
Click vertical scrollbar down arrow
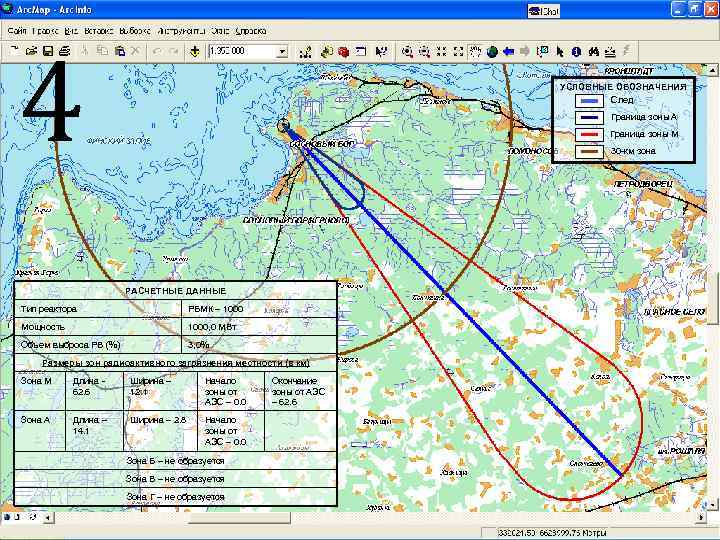point(713,506)
